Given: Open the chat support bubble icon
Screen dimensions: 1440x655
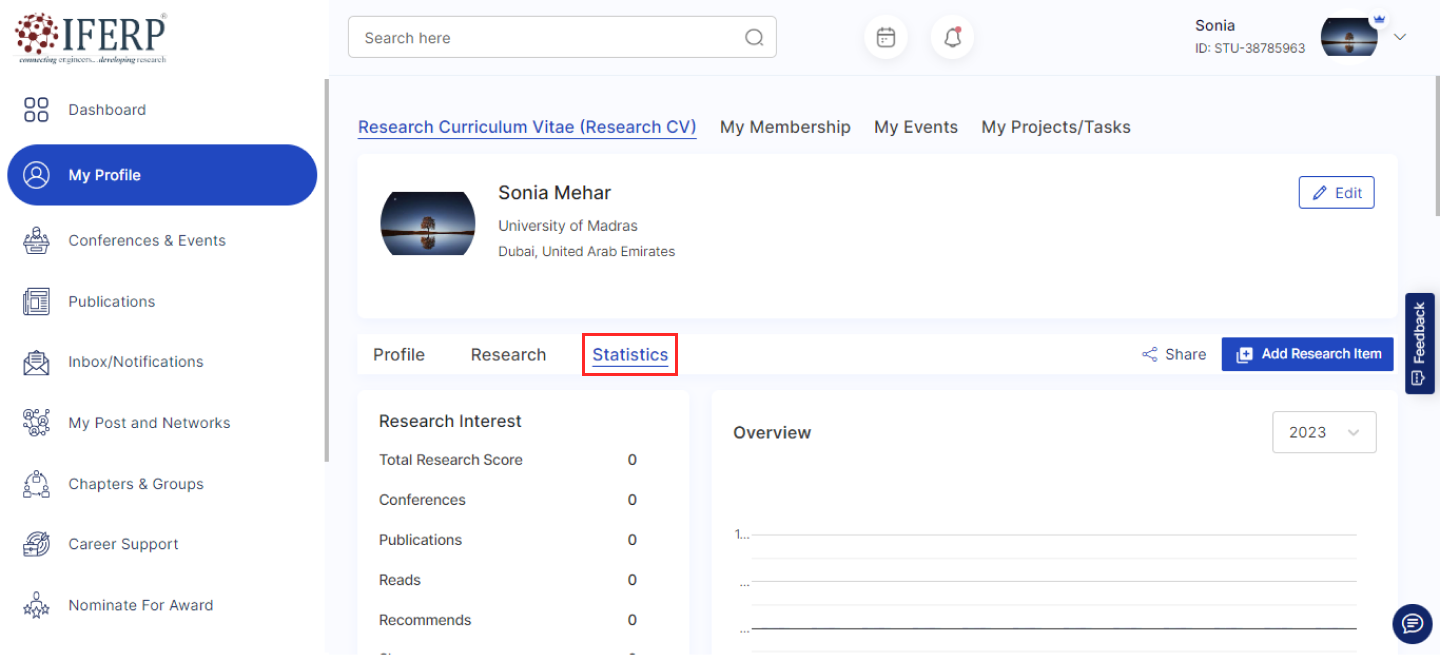Looking at the screenshot, I should pos(1412,624).
